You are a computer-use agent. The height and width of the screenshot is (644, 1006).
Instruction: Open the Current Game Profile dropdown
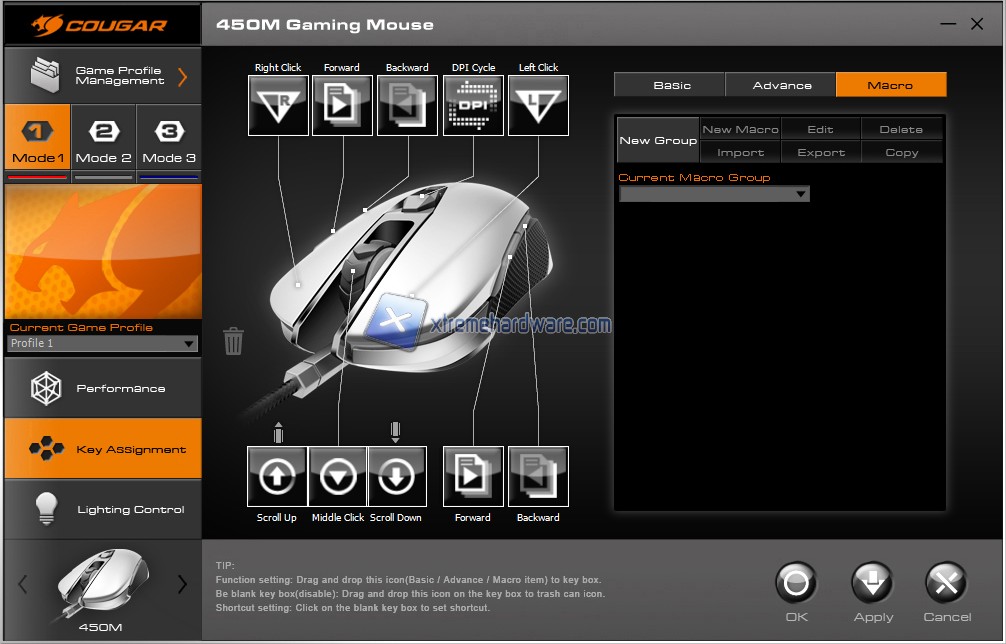(x=102, y=344)
